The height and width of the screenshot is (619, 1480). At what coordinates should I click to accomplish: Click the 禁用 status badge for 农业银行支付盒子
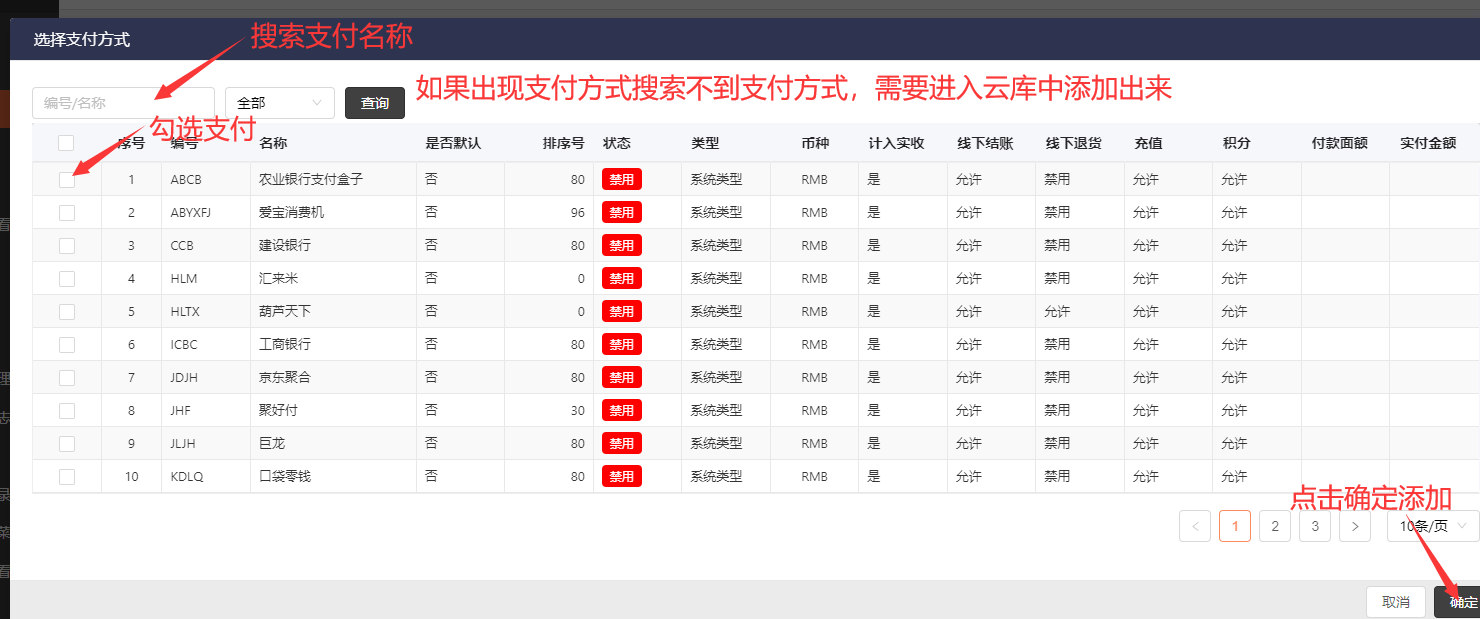tap(621, 180)
